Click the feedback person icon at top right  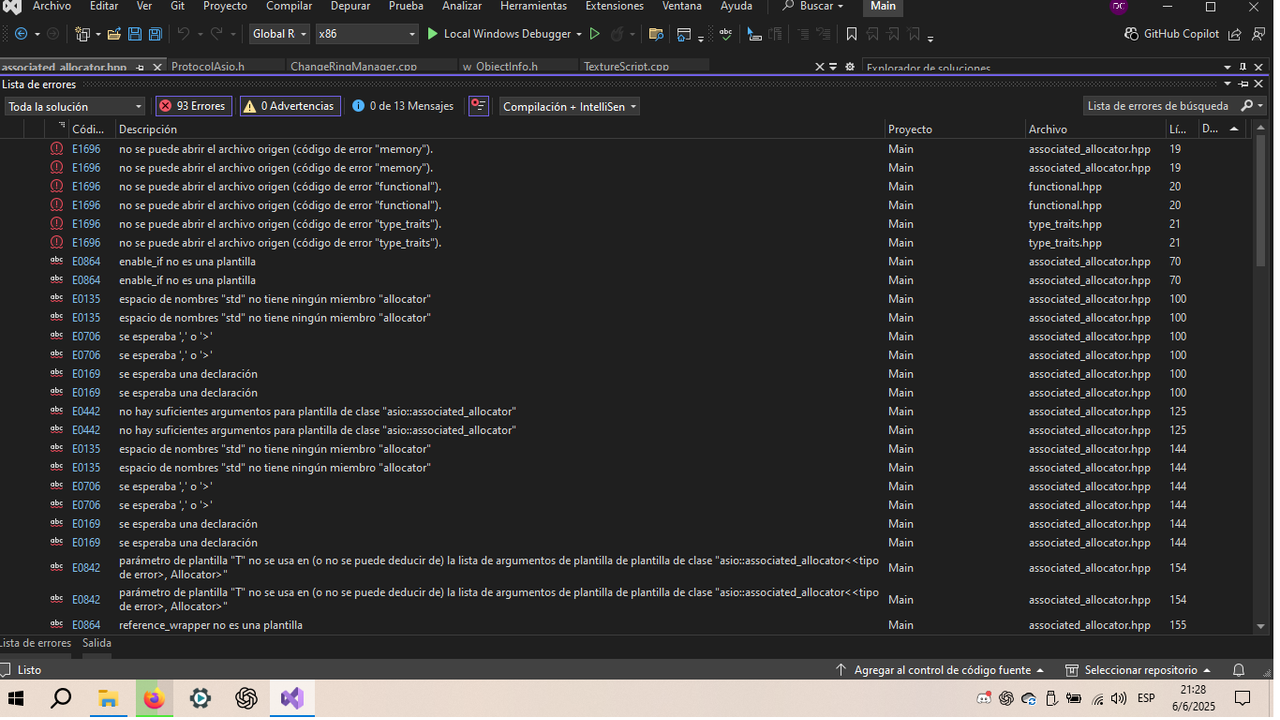click(x=1258, y=34)
